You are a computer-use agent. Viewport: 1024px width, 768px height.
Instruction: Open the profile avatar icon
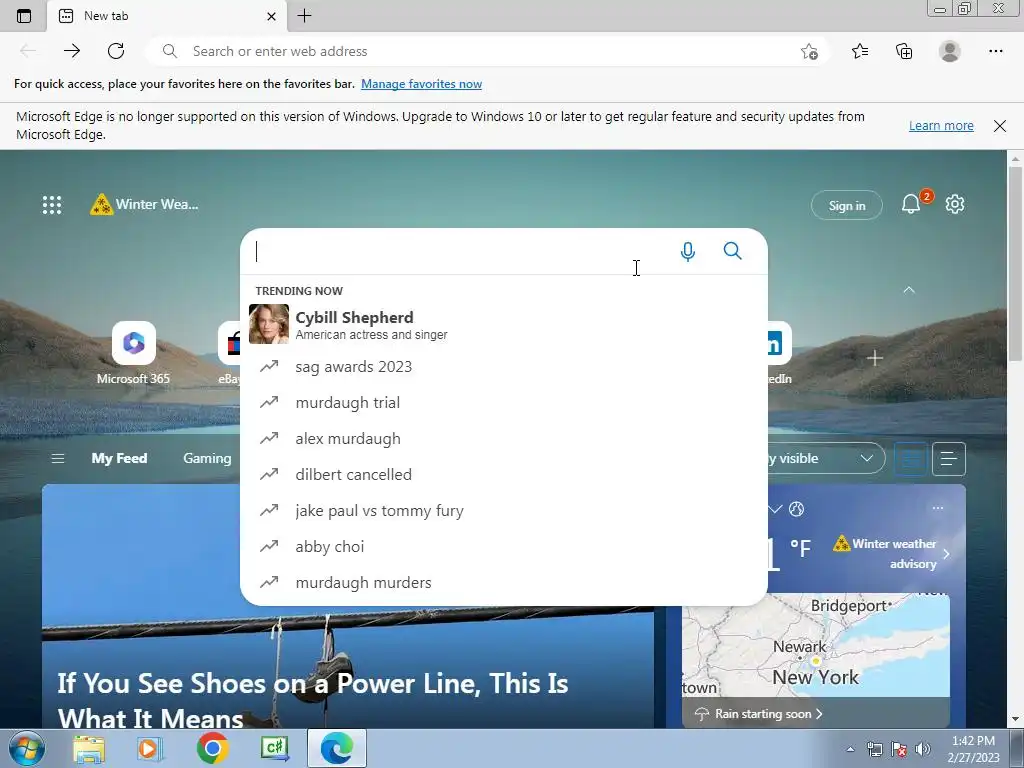950,51
